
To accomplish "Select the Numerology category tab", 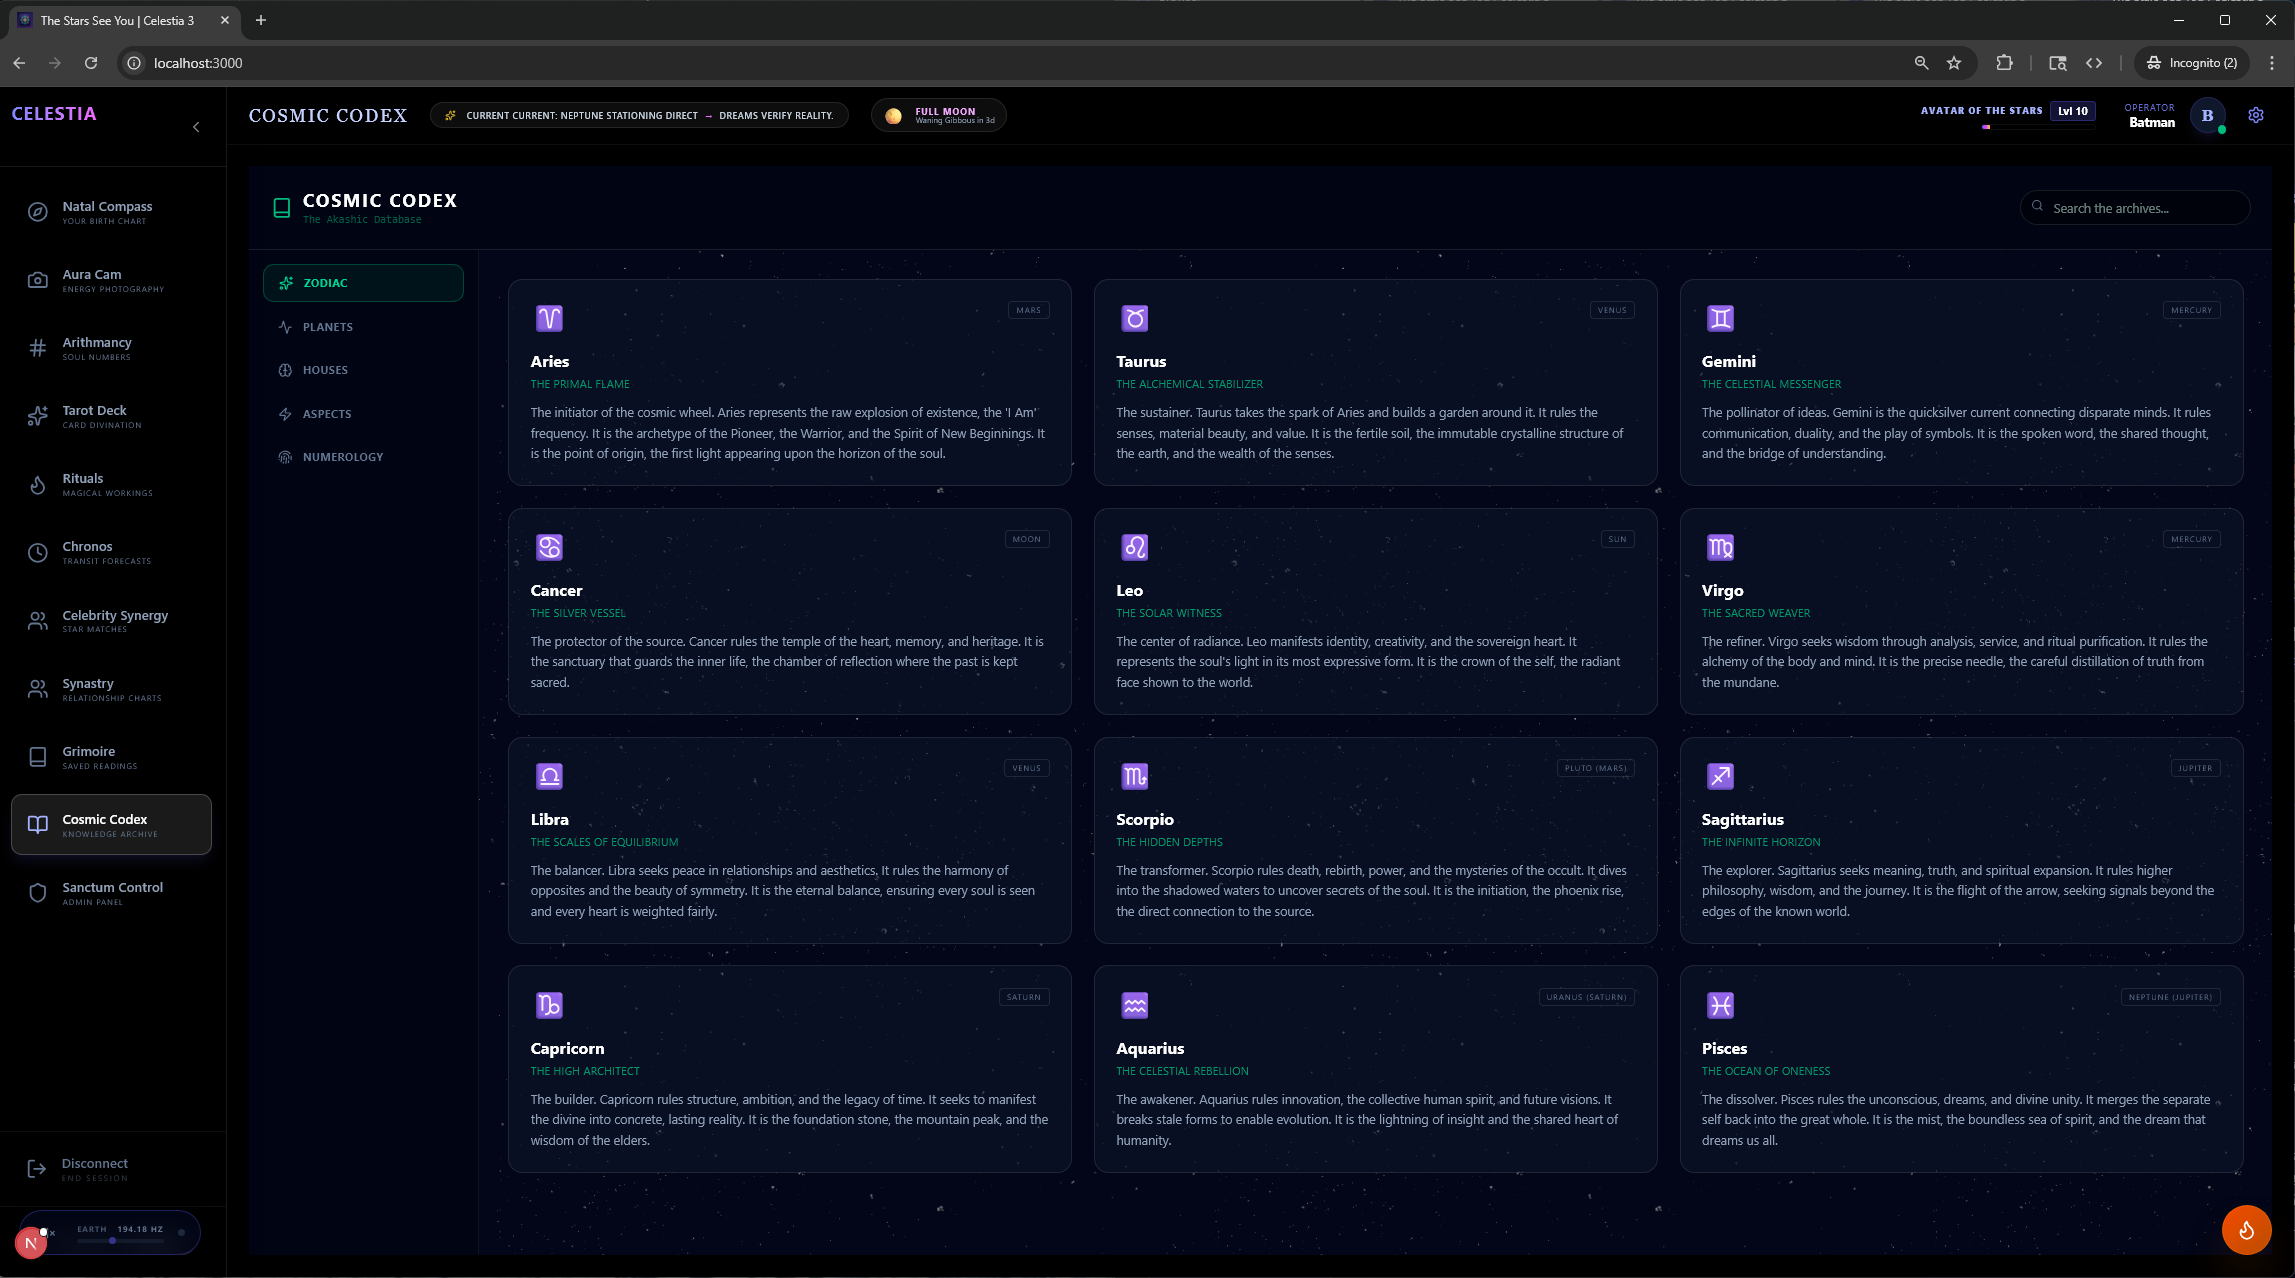I will [x=342, y=457].
